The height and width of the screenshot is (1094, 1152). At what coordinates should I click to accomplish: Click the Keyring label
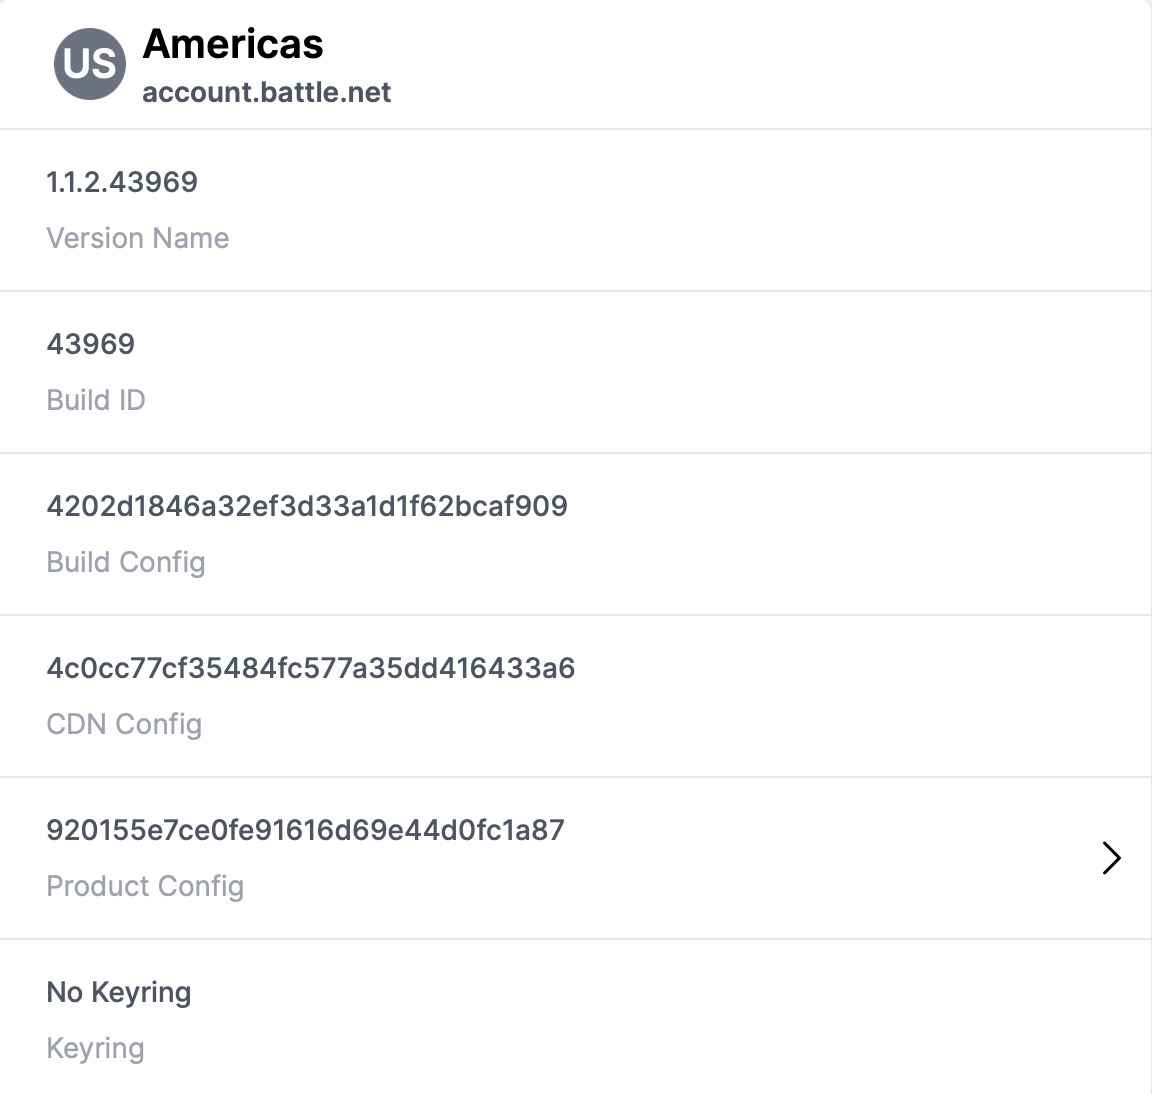96,1048
